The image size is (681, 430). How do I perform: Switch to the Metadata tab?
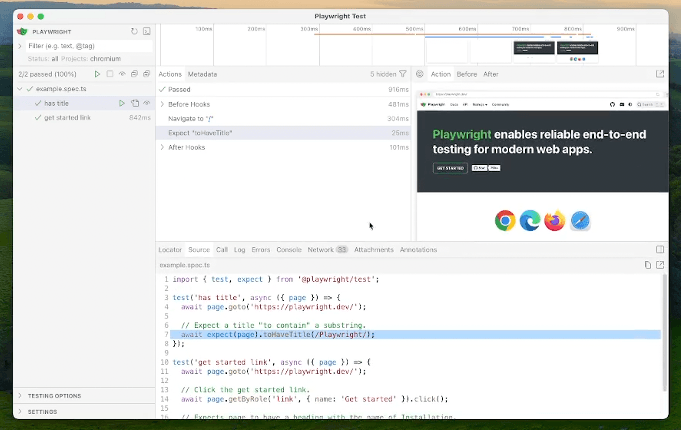click(202, 74)
